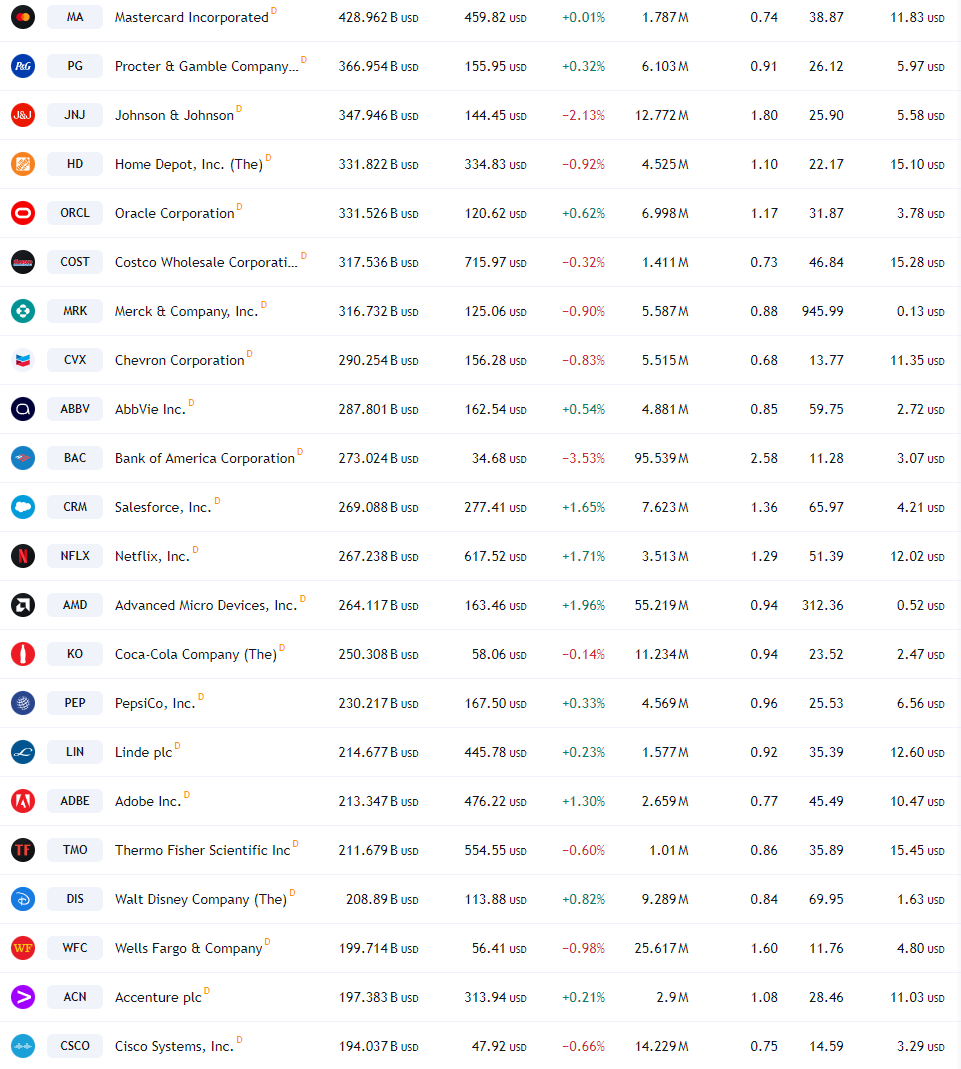This screenshot has width=961, height=1069.
Task: Click the Salesforce cloud logo icon
Action: (x=23, y=507)
